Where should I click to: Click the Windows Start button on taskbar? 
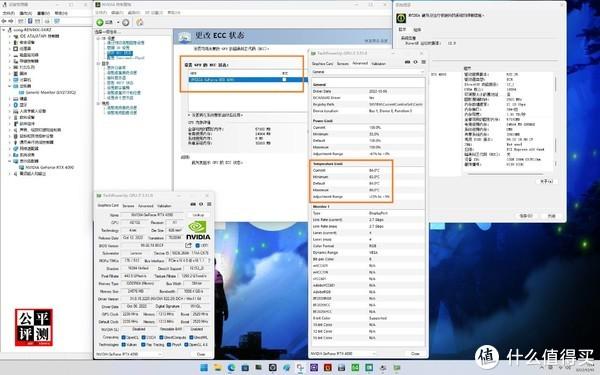pos(204,368)
